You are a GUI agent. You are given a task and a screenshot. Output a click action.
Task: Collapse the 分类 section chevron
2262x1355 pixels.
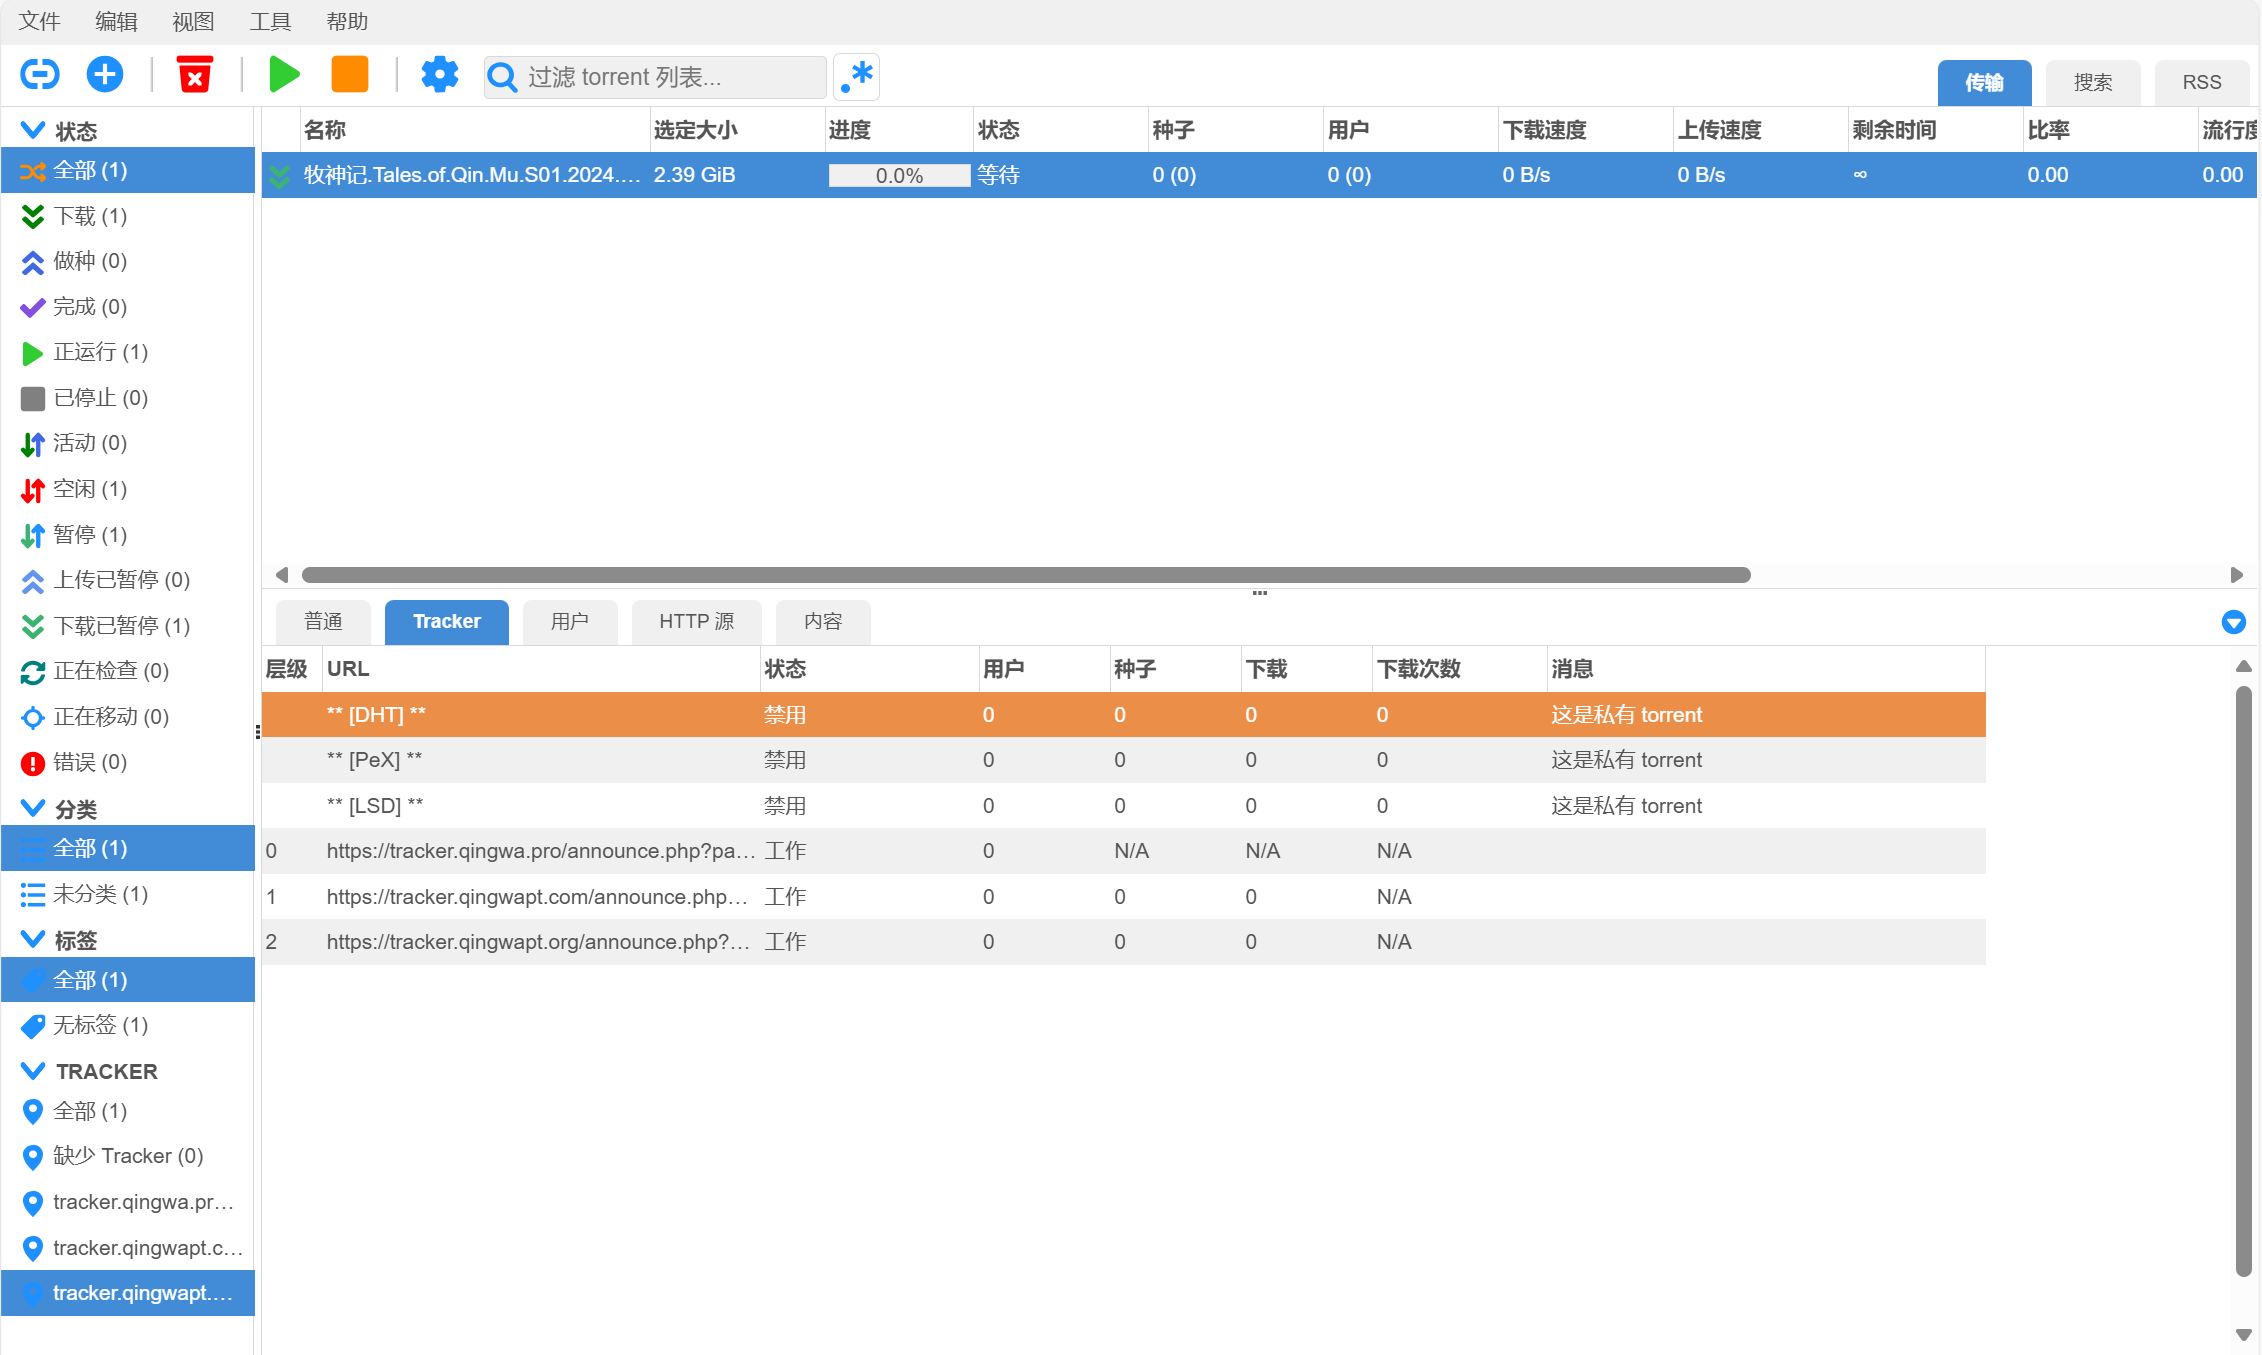pos(33,808)
